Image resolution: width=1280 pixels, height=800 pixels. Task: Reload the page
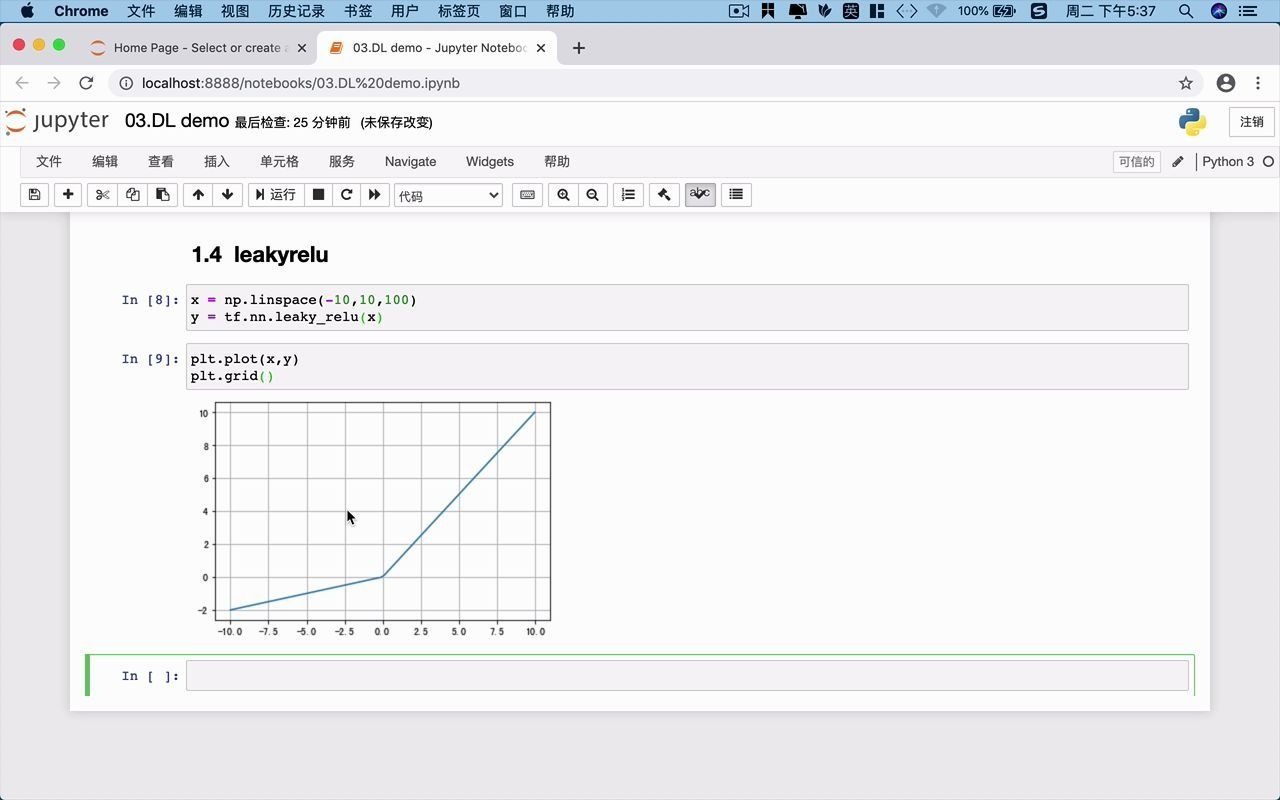tap(86, 83)
